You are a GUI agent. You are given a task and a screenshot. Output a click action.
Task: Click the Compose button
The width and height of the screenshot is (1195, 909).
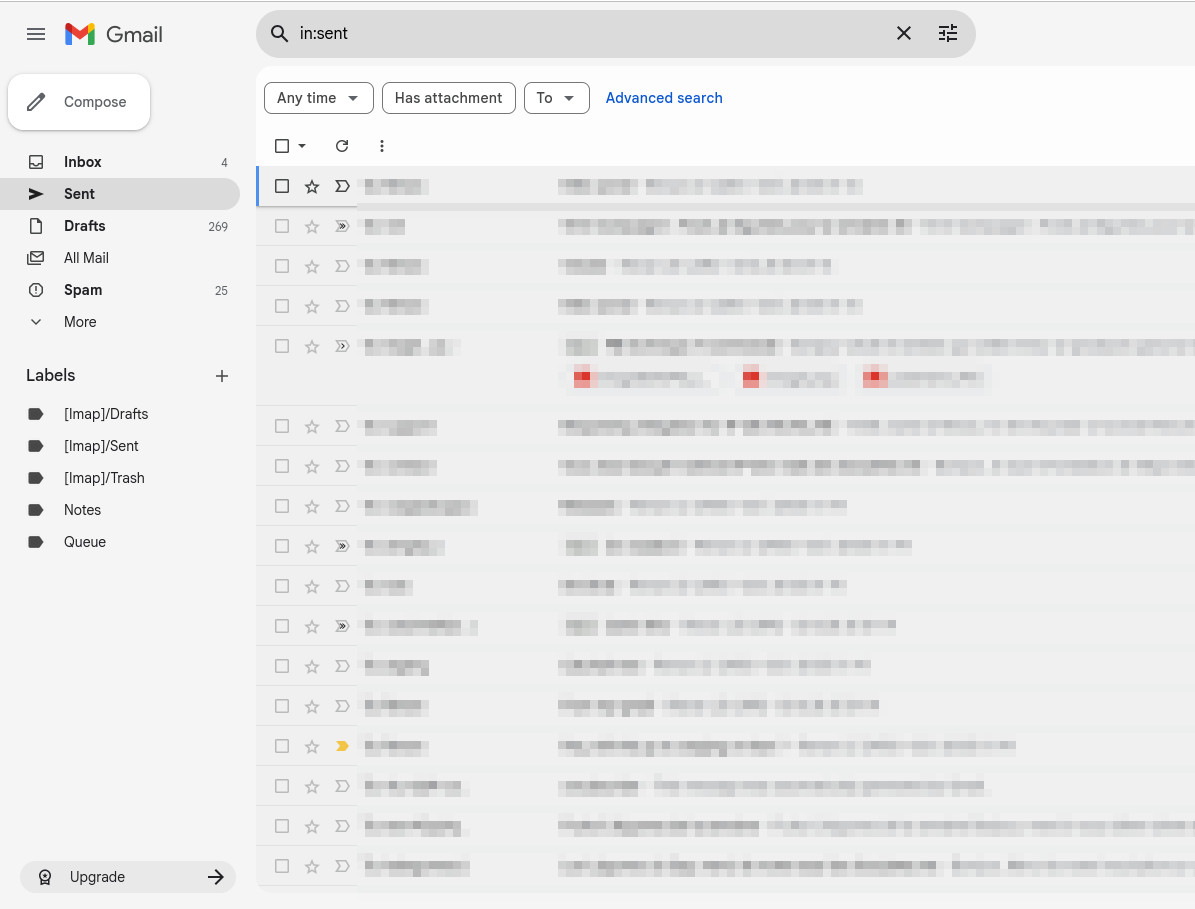click(79, 102)
